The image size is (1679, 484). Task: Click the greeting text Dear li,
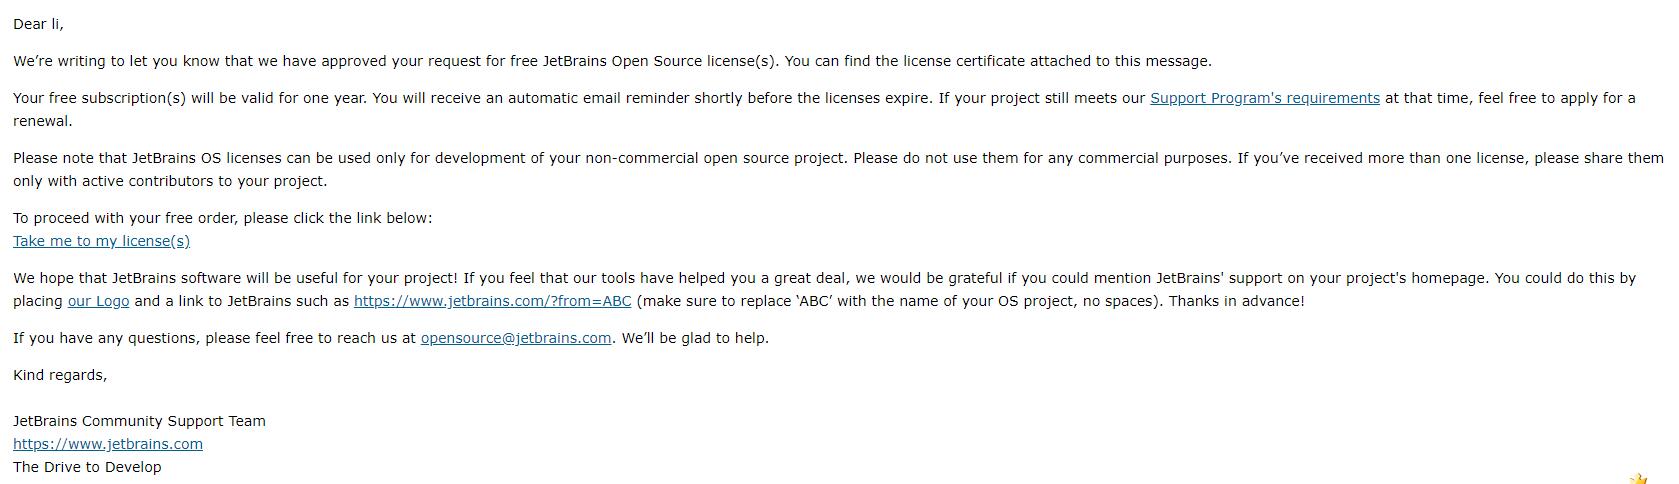(38, 24)
